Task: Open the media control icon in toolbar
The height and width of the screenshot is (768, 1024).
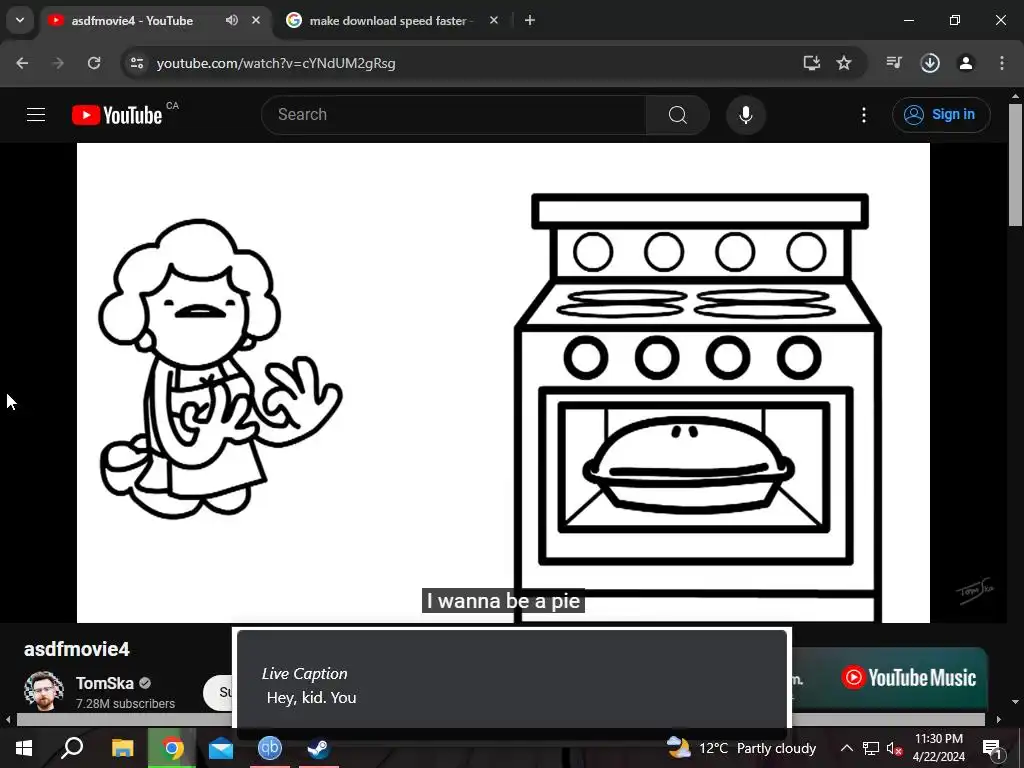Action: coord(893,63)
